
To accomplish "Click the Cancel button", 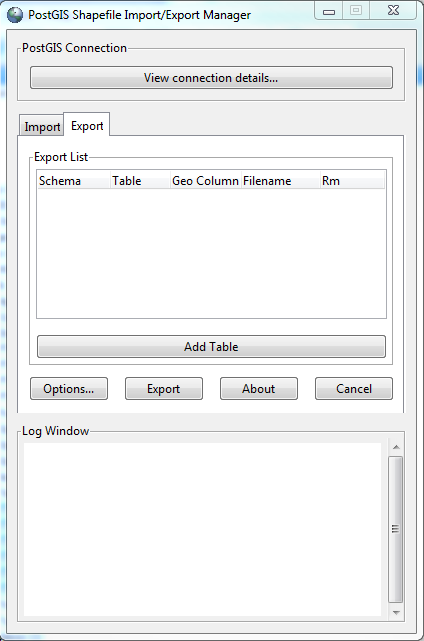I will (x=354, y=388).
